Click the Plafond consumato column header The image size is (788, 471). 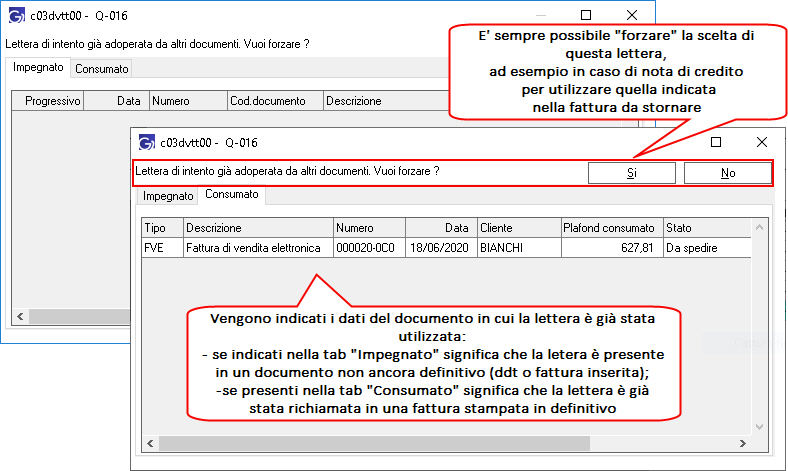[612, 228]
